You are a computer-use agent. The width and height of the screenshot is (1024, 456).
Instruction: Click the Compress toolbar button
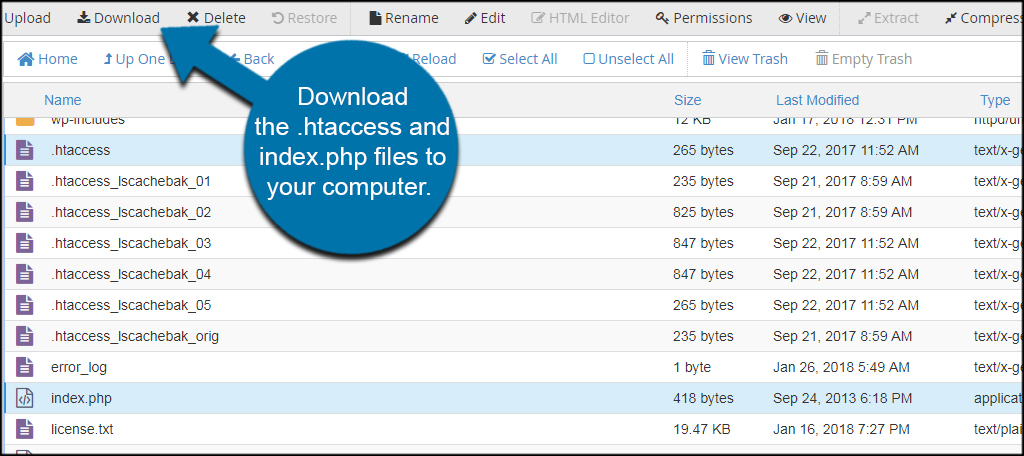point(984,18)
